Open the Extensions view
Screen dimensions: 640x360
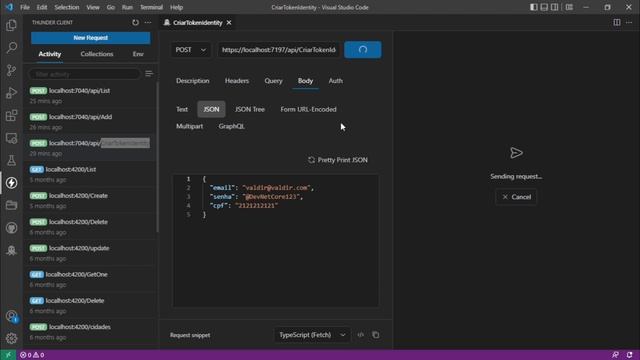point(11,116)
